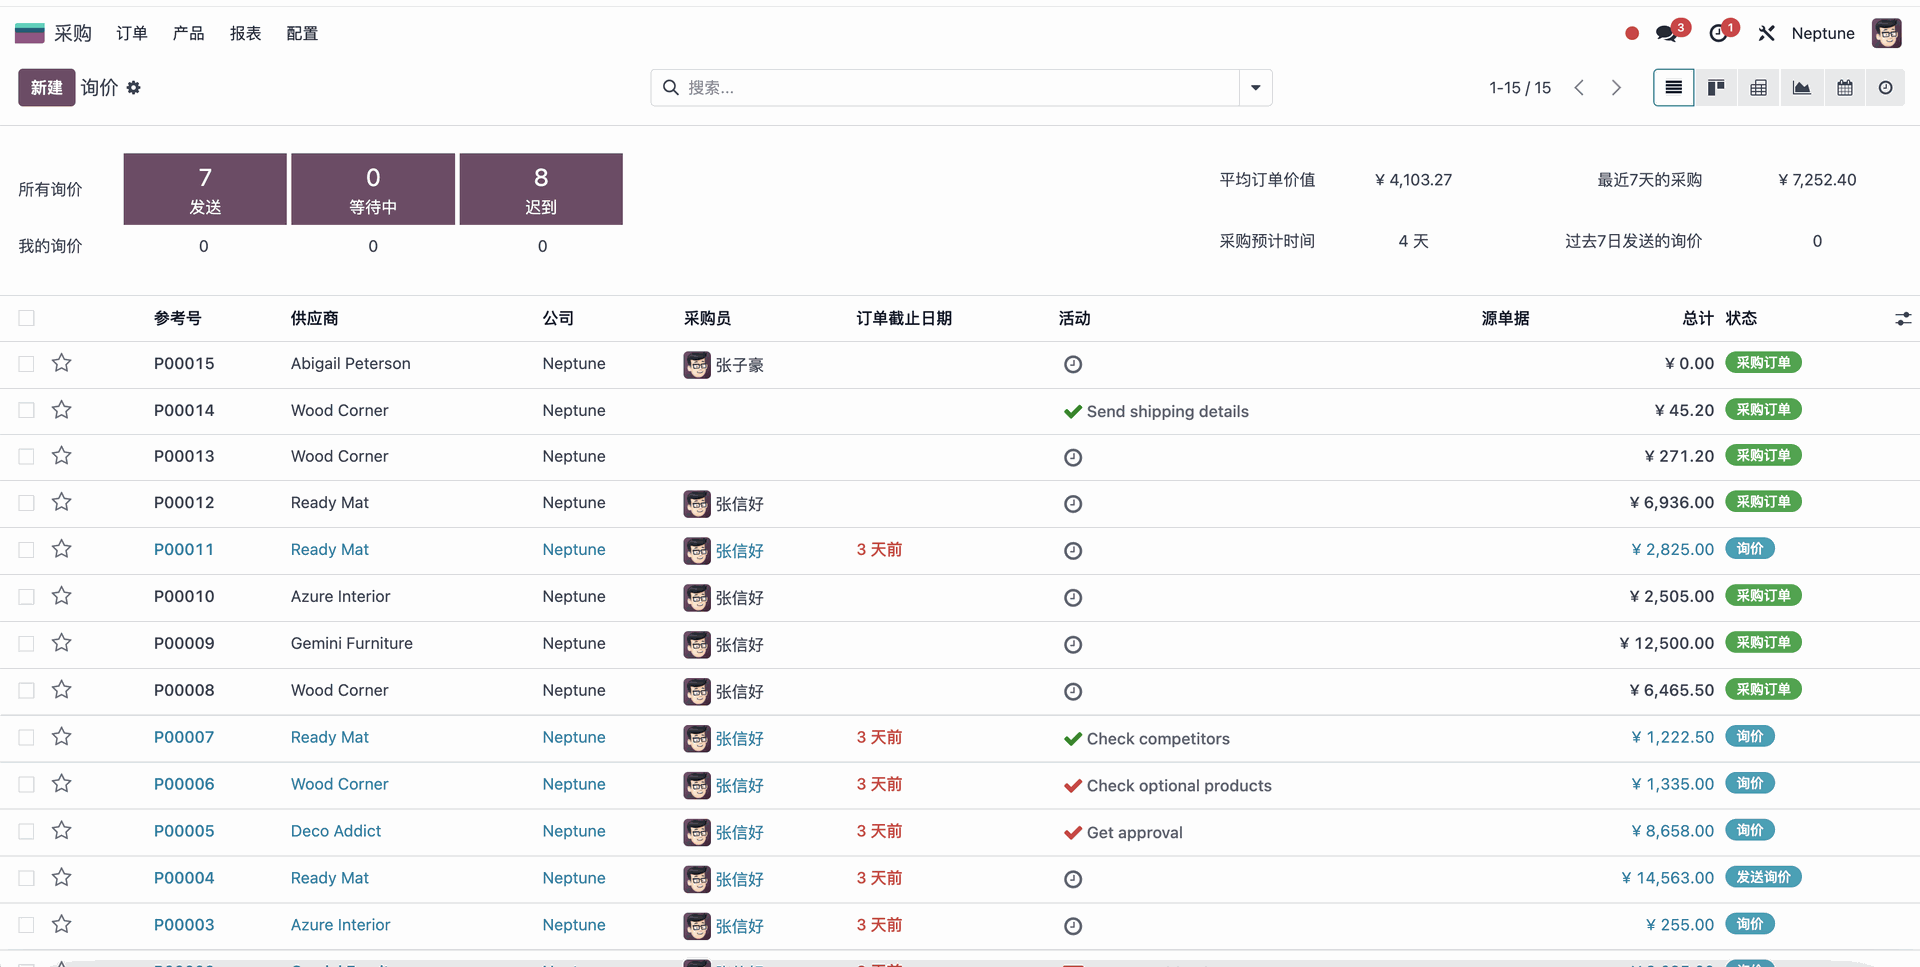Filter by 7 发送 quotations

coord(205,189)
